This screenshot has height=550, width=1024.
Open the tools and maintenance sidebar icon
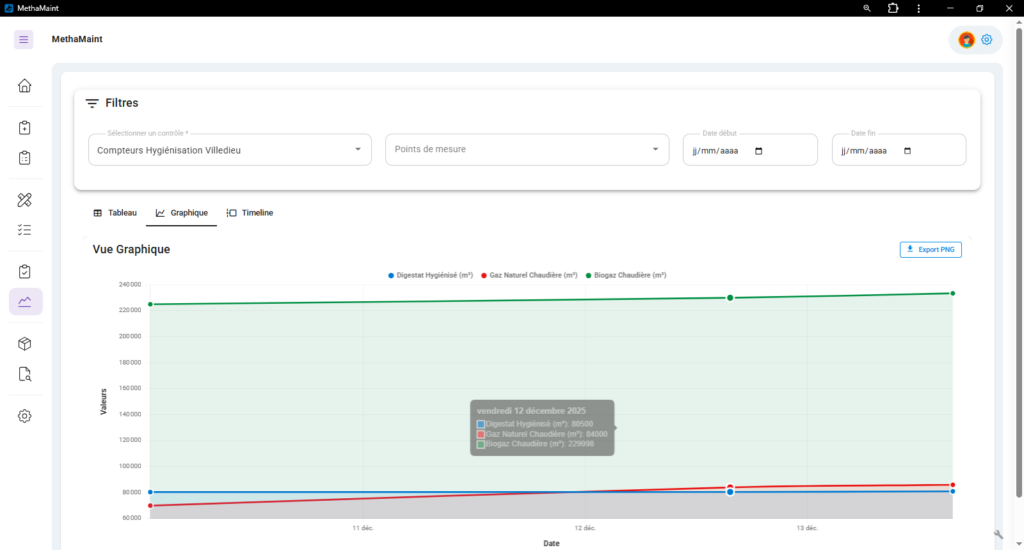point(25,200)
